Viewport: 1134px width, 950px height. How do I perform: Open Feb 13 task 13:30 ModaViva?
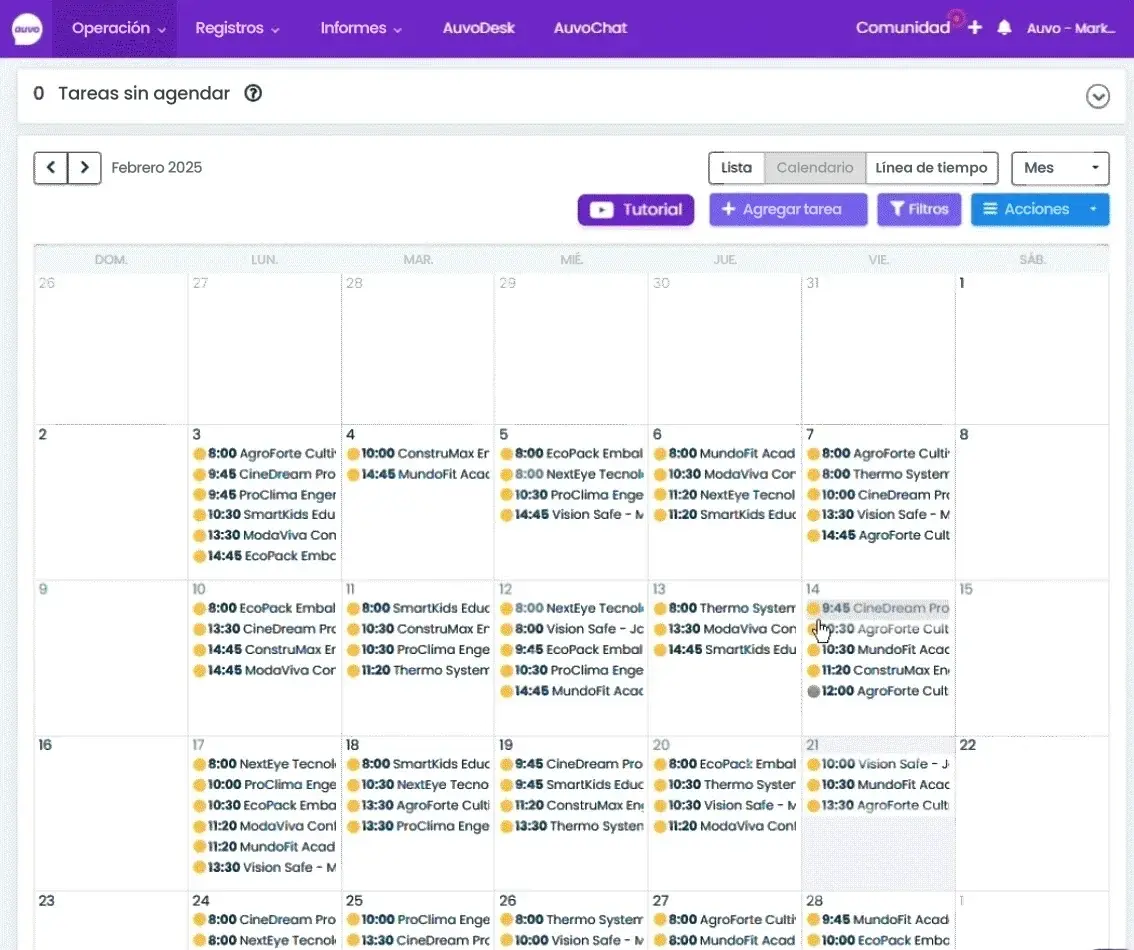(x=725, y=629)
